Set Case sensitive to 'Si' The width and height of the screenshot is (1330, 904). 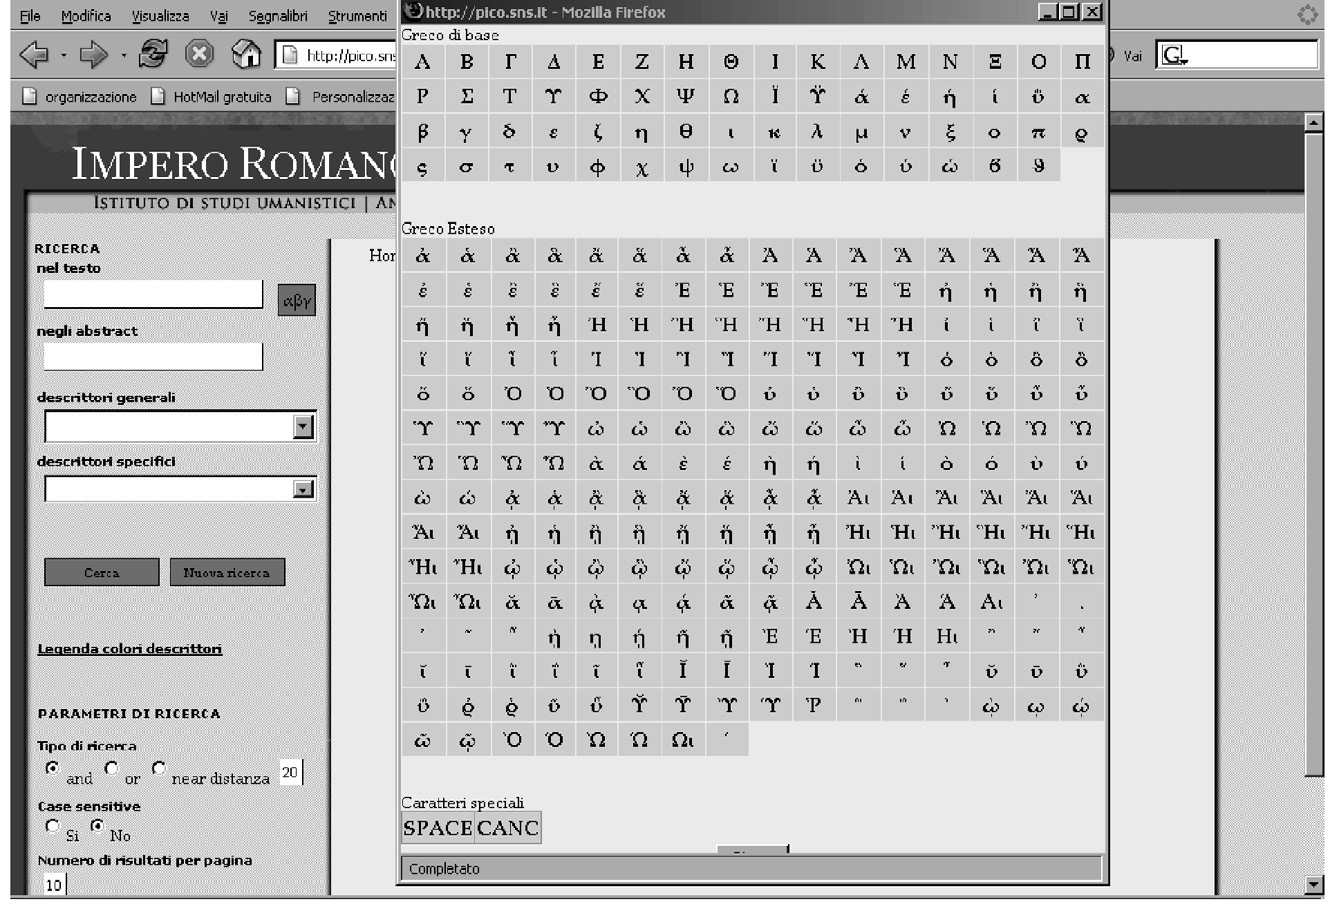[x=52, y=826]
